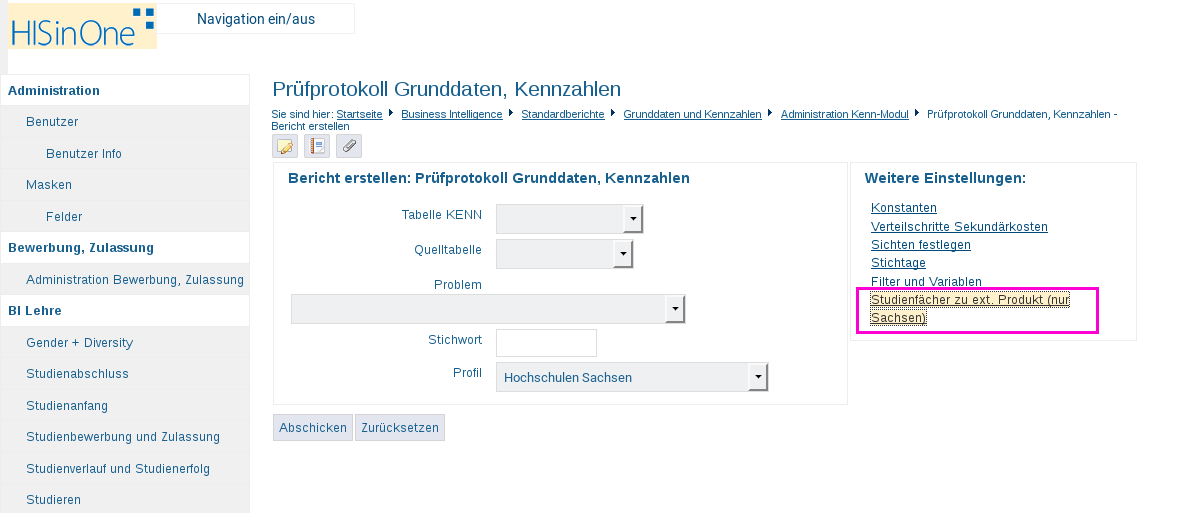The image size is (1178, 513).
Task: Go to Business Intelligence breadcrumb
Action: pyautogui.click(x=451, y=114)
